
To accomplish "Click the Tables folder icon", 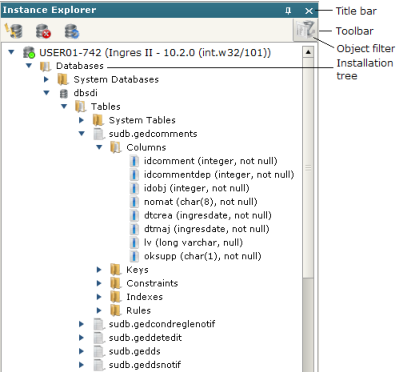I will (x=80, y=107).
